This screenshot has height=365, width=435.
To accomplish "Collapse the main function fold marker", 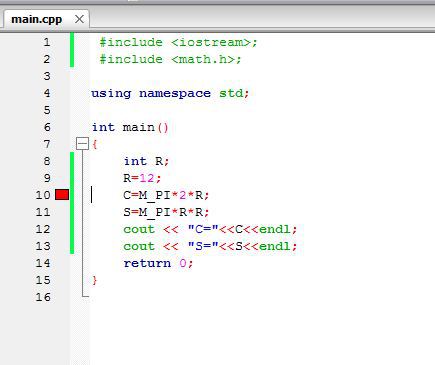I will [x=82, y=144].
